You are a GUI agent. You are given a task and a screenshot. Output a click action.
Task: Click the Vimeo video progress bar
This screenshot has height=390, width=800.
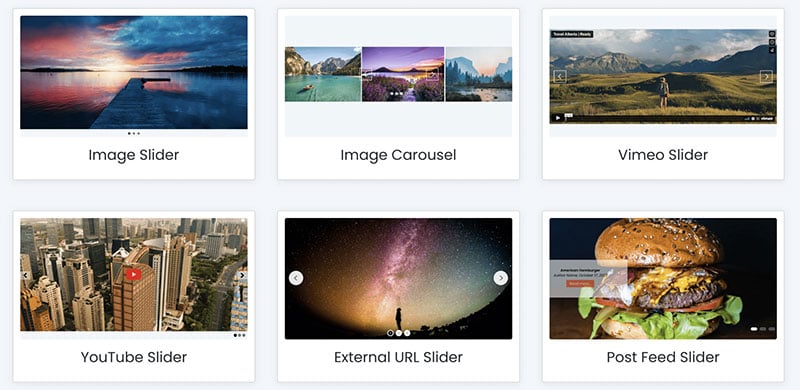coord(657,118)
